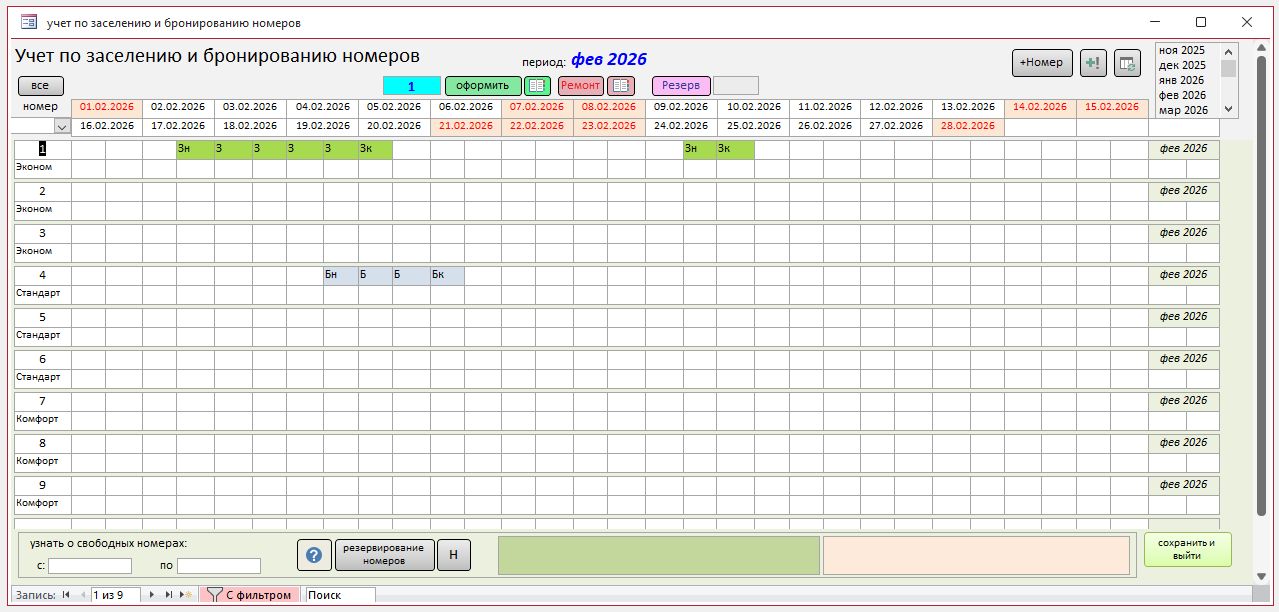Click the 'Поиск' search field
1279x612 pixels.
tap(340, 595)
